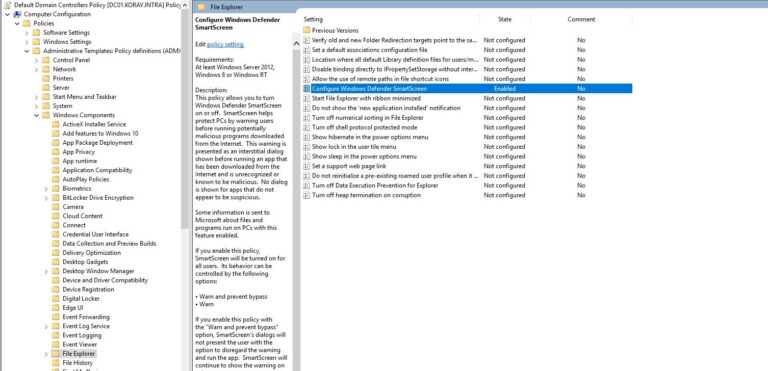Click the BitLocker Drive Encryption folder icon
768x371 pixels.
(x=56, y=198)
